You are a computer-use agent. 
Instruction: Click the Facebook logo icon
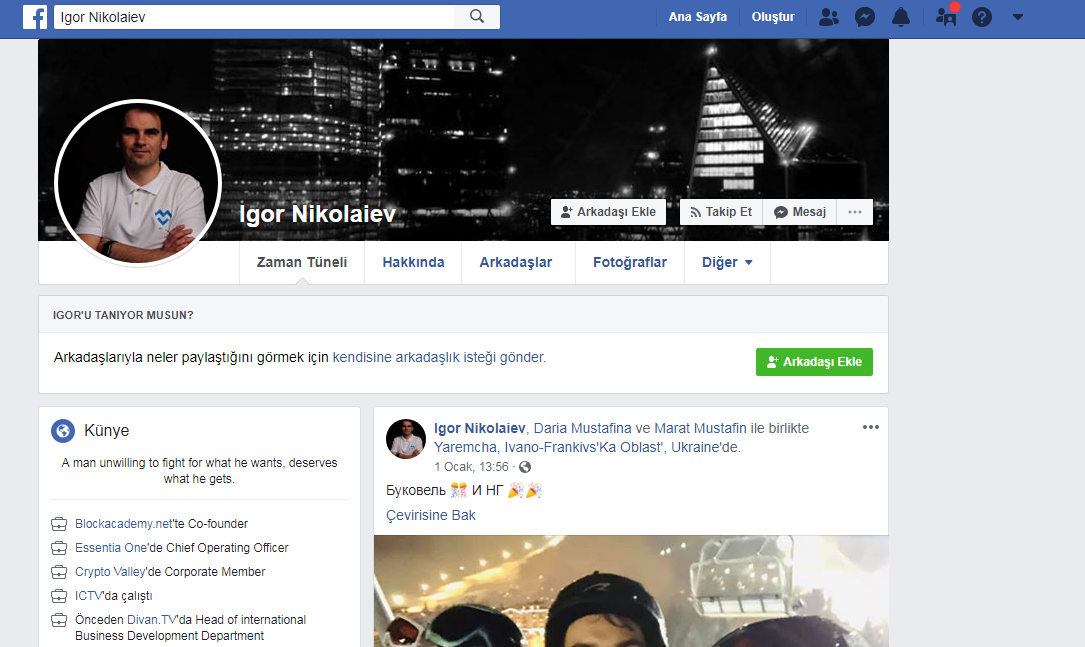coord(35,17)
